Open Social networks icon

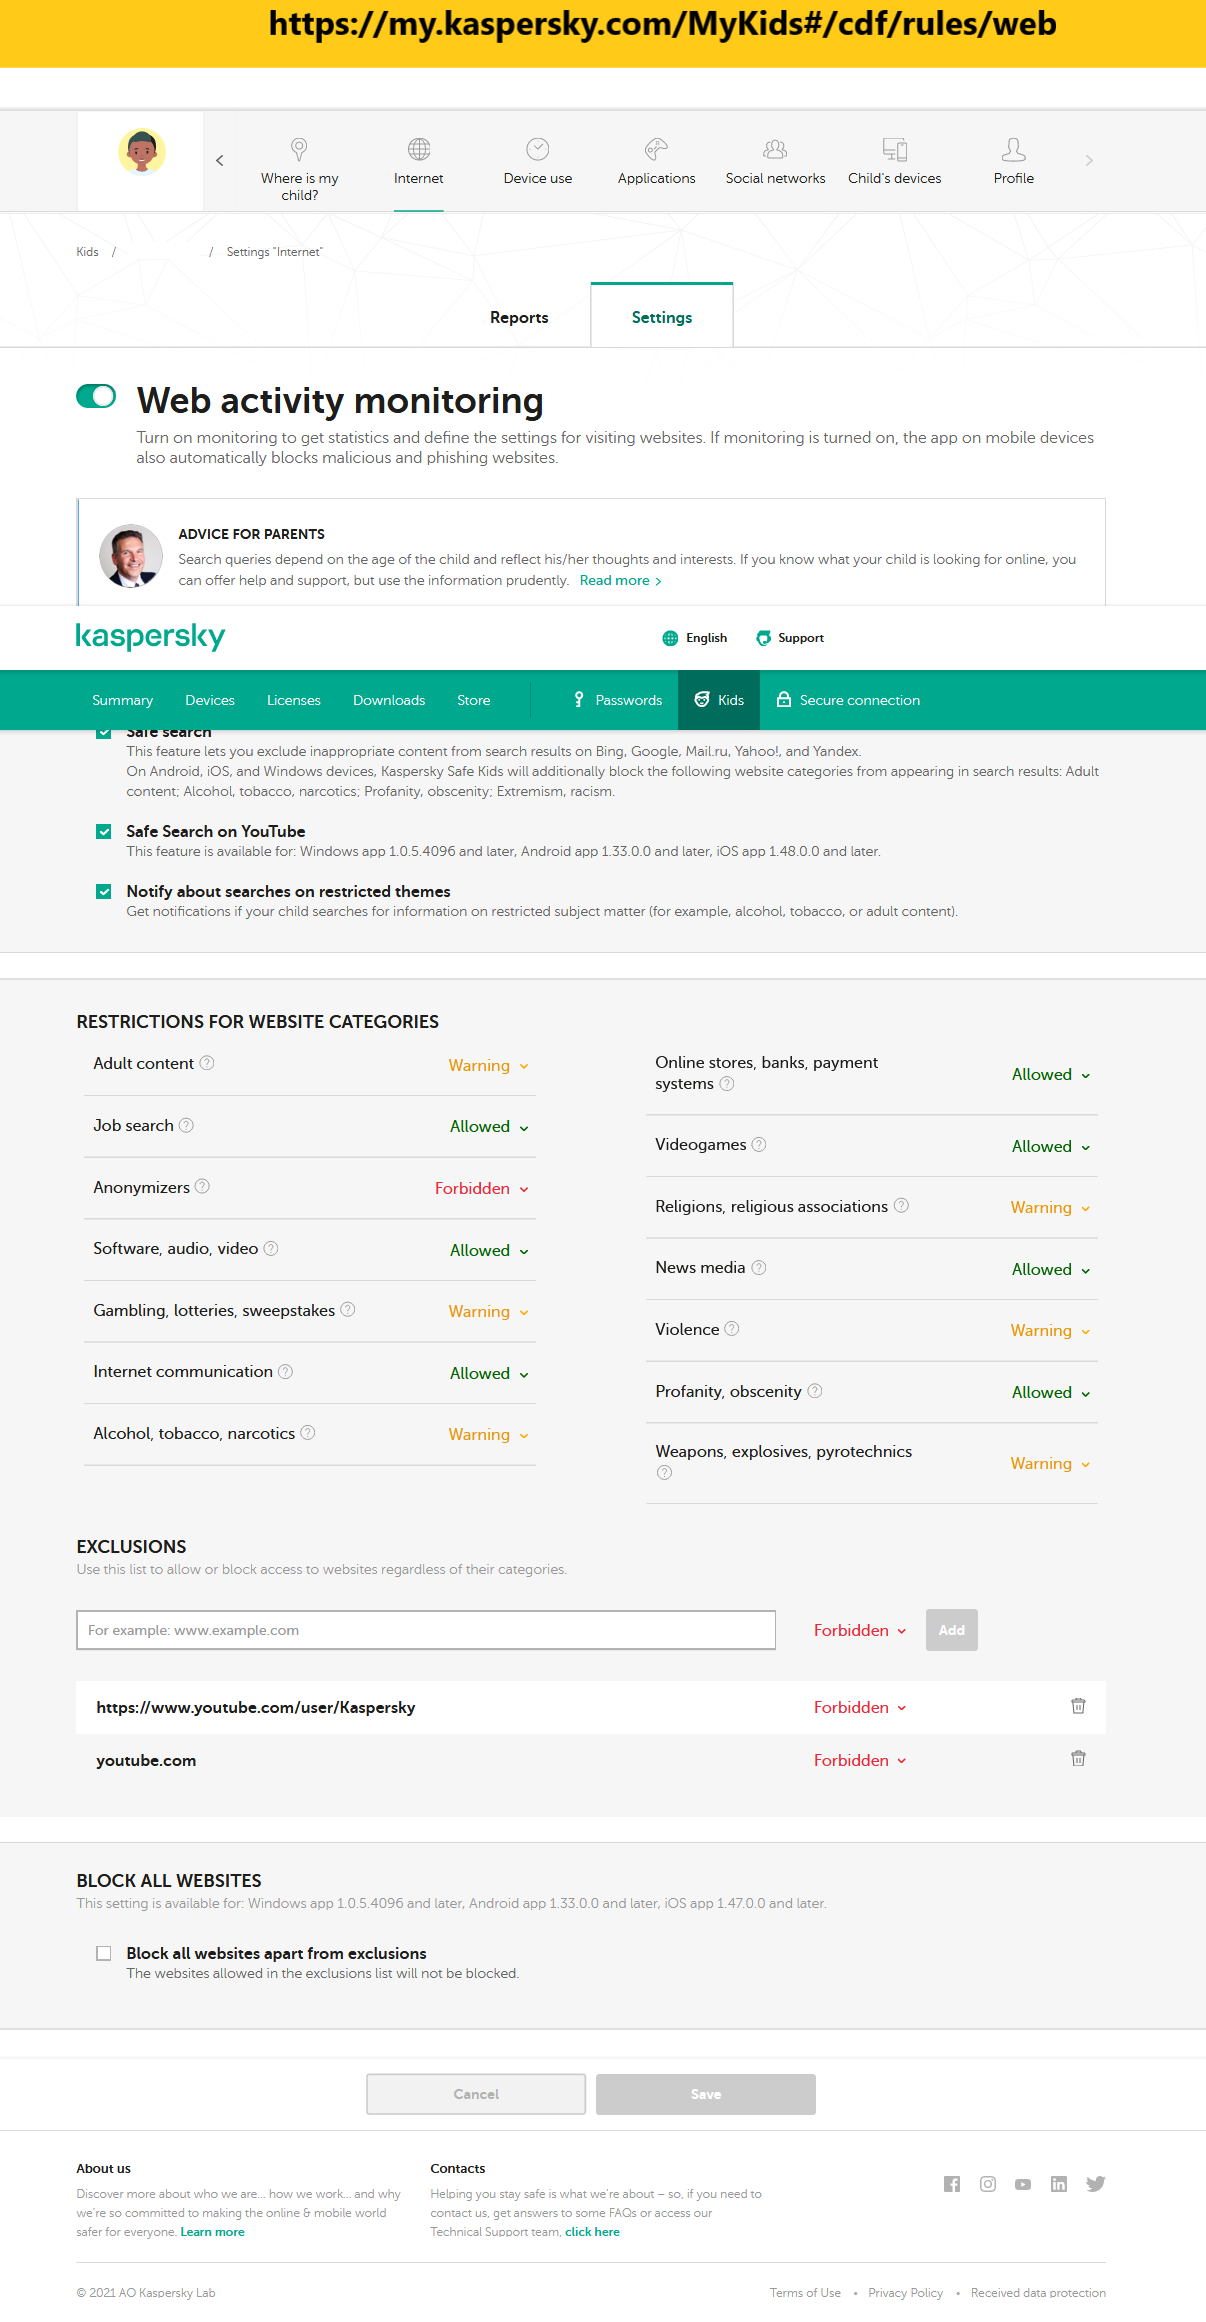coord(775,149)
